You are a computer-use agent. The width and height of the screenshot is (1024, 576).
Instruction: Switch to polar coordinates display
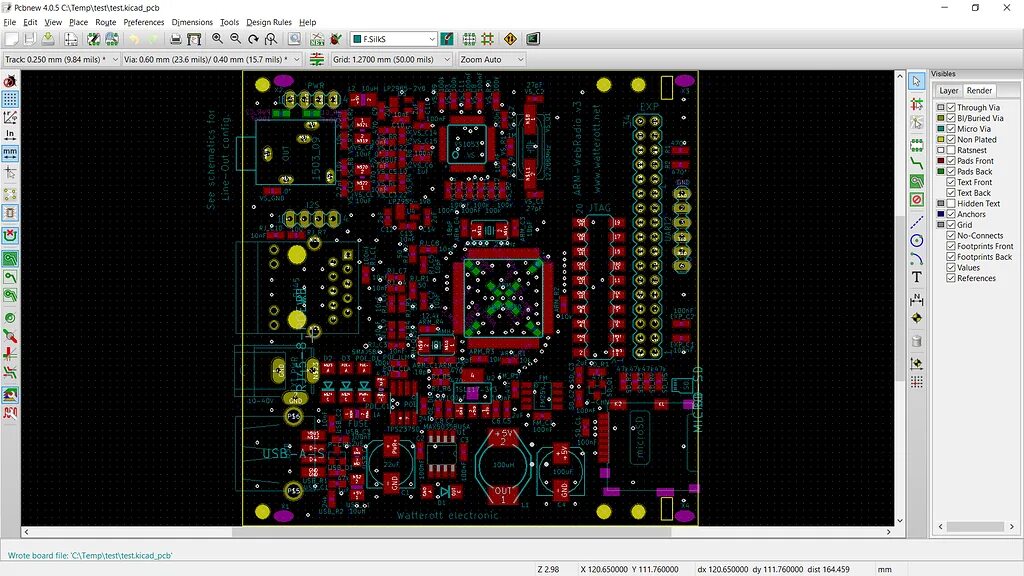tap(10, 118)
